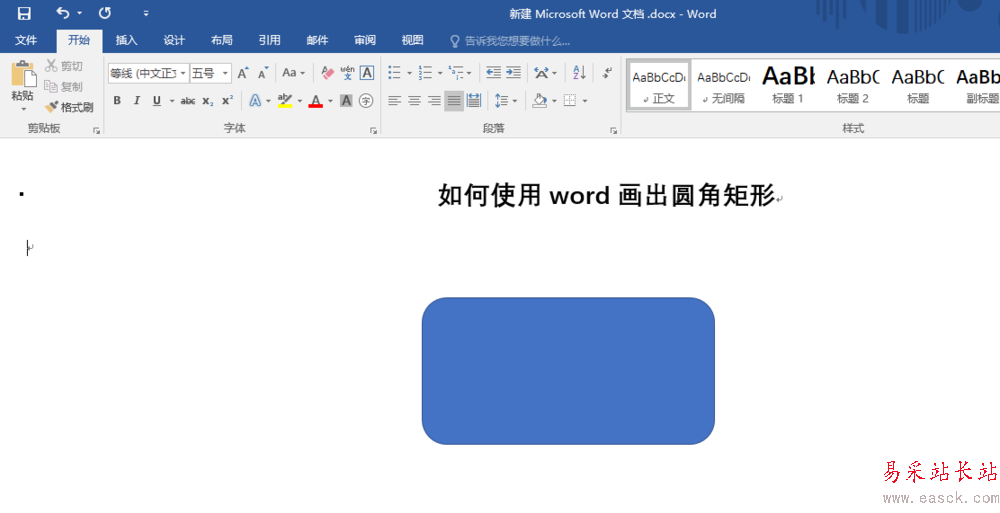This screenshot has width=1000, height=513.
Task: Decrease paragraph indent
Action: (493, 73)
